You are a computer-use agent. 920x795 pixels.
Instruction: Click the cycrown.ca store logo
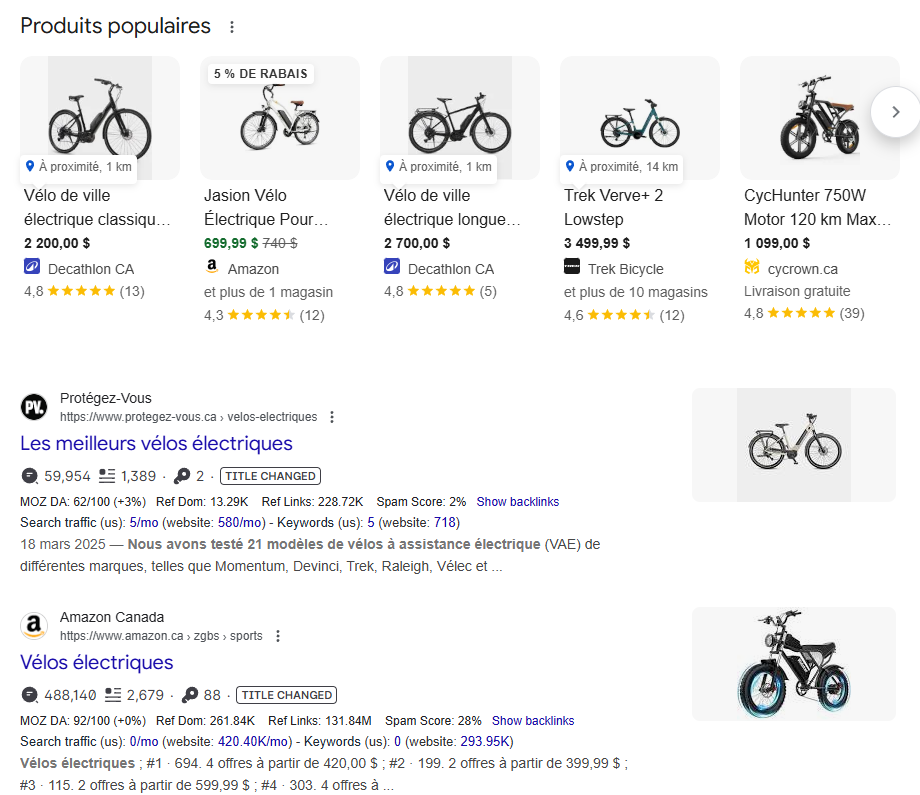point(752,268)
